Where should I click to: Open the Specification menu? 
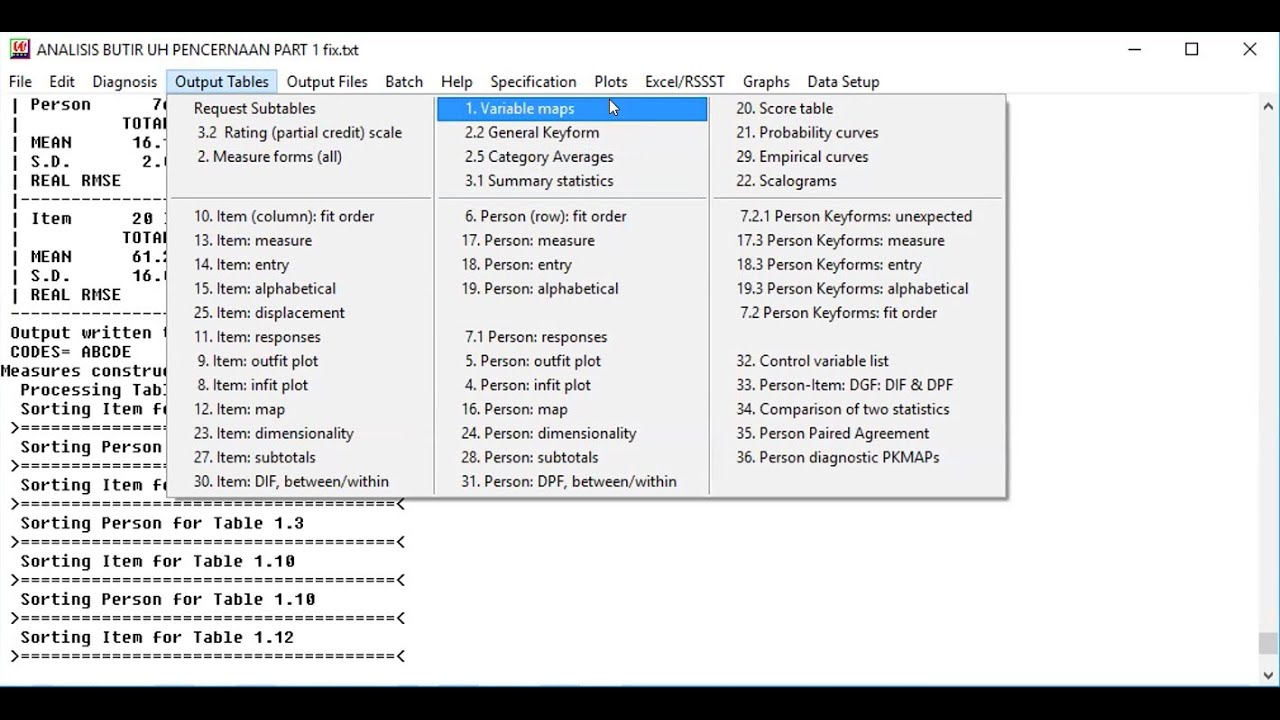tap(533, 82)
